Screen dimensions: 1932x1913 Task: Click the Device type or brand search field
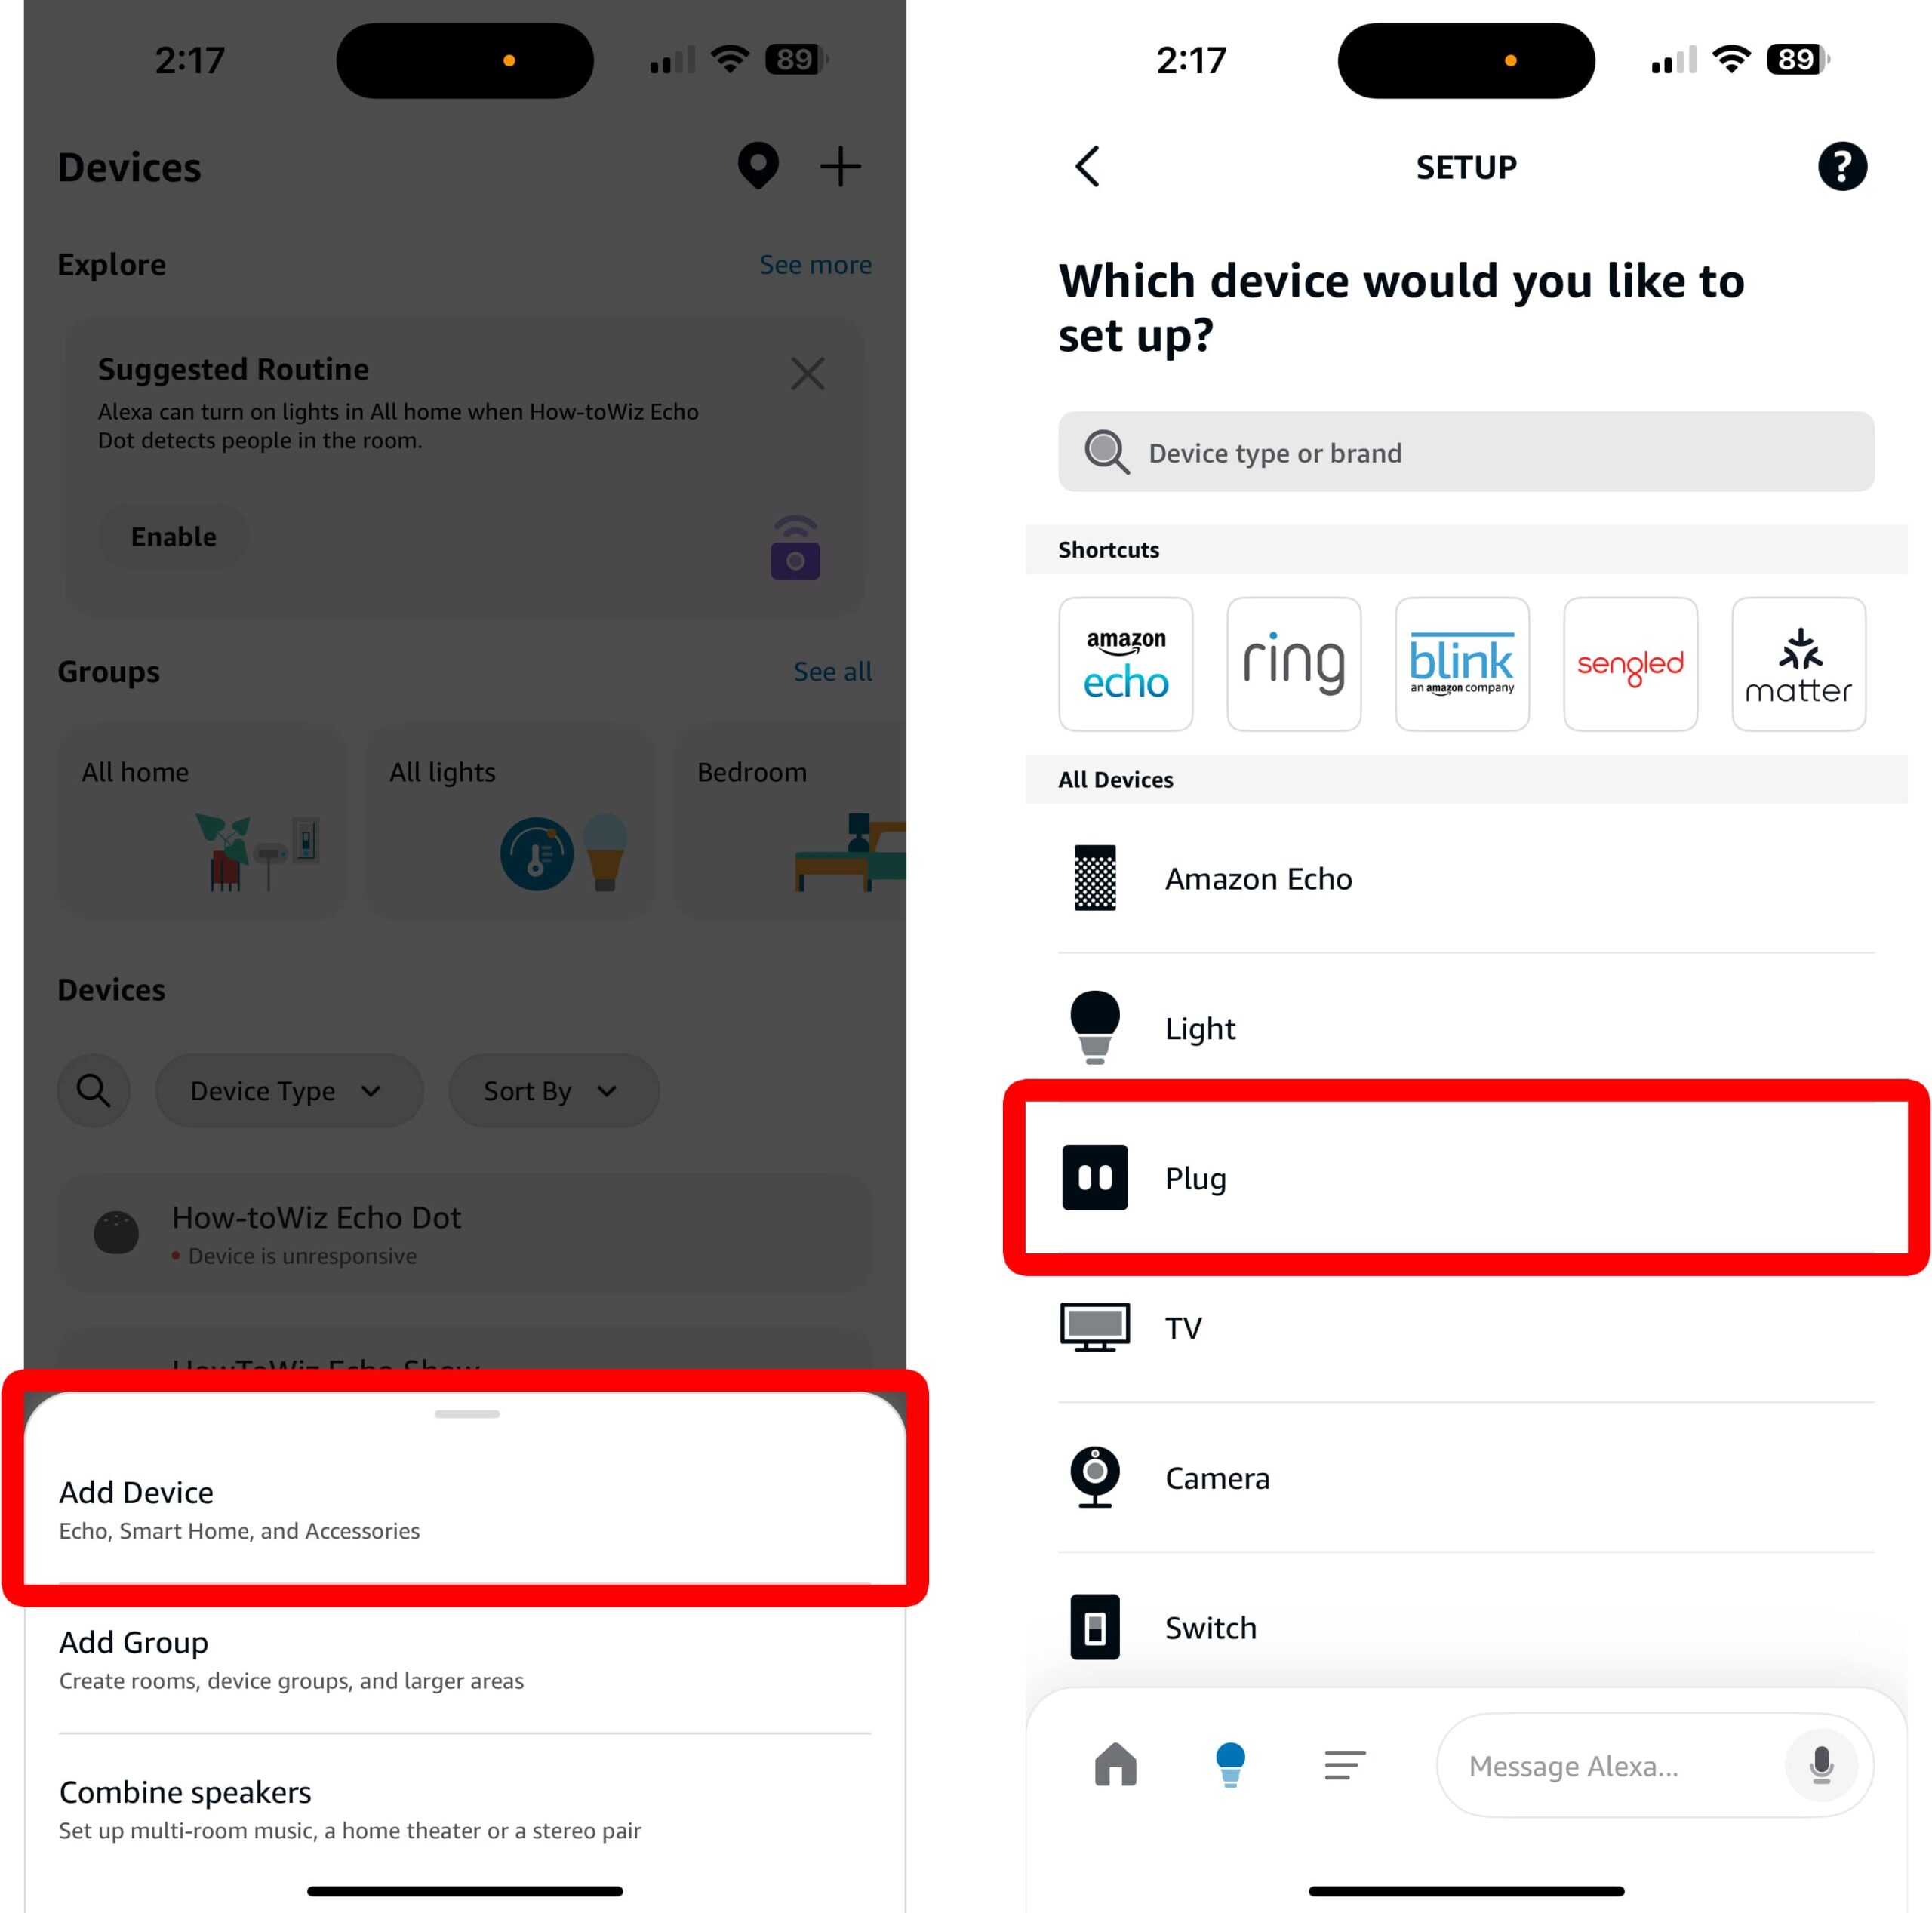1466,452
